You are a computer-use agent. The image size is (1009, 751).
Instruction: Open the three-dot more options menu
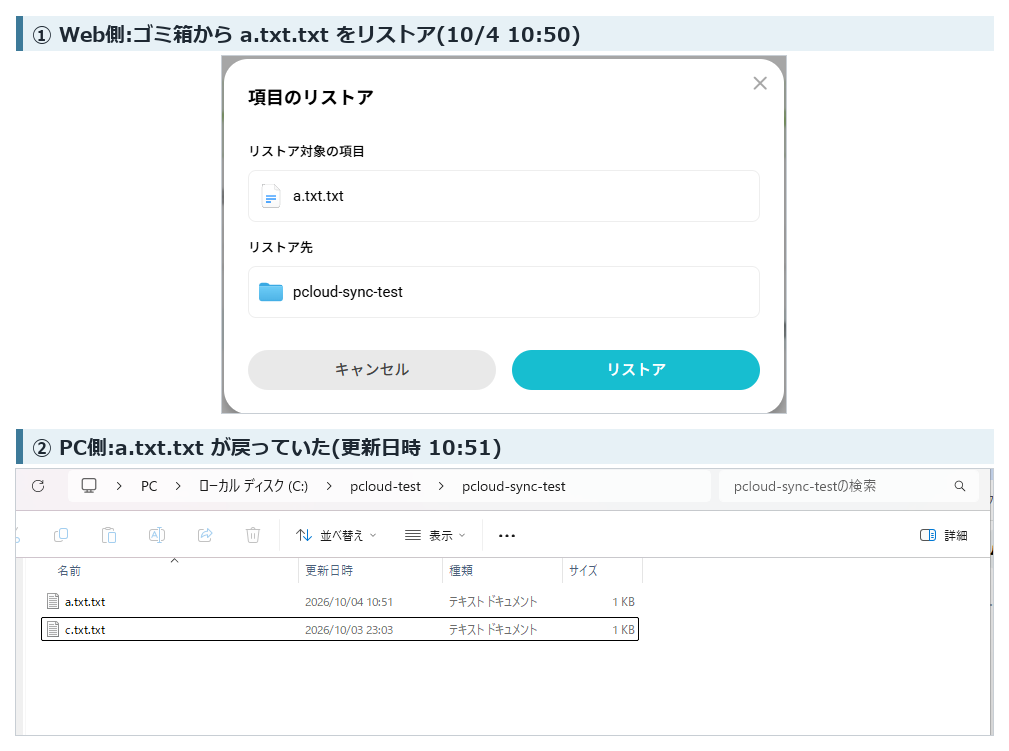tap(507, 535)
